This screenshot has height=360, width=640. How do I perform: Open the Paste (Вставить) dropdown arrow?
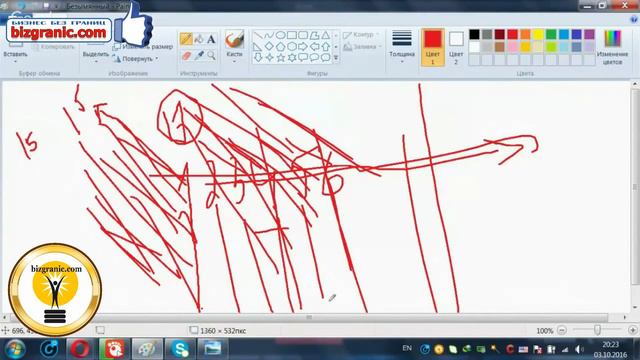(x=16, y=62)
